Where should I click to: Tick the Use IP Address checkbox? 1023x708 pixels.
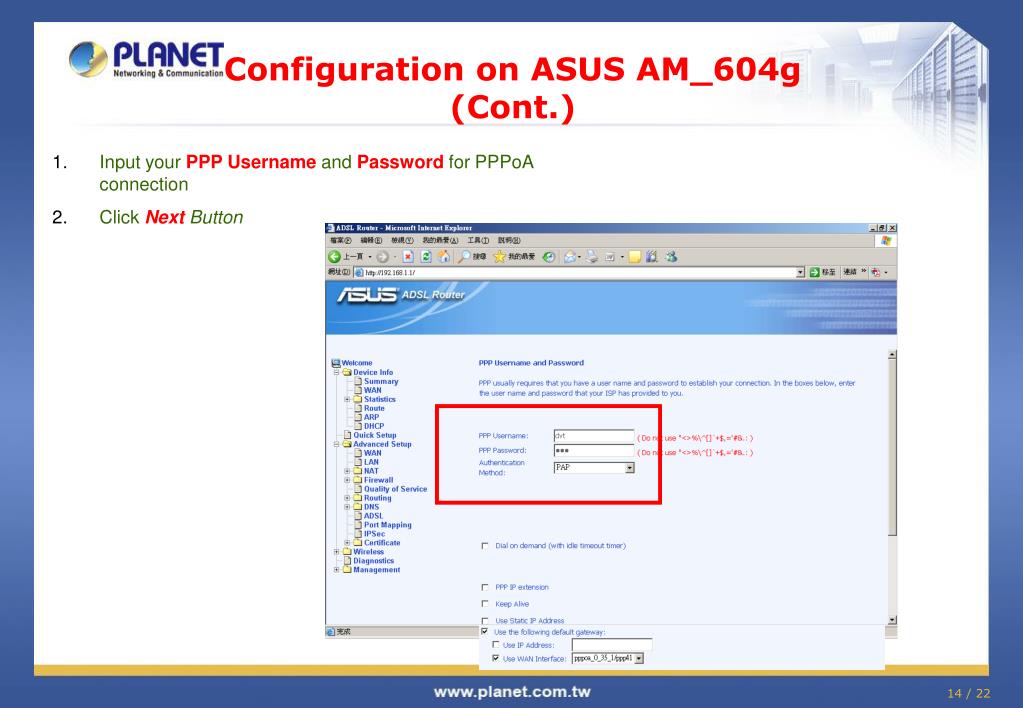tap(496, 645)
